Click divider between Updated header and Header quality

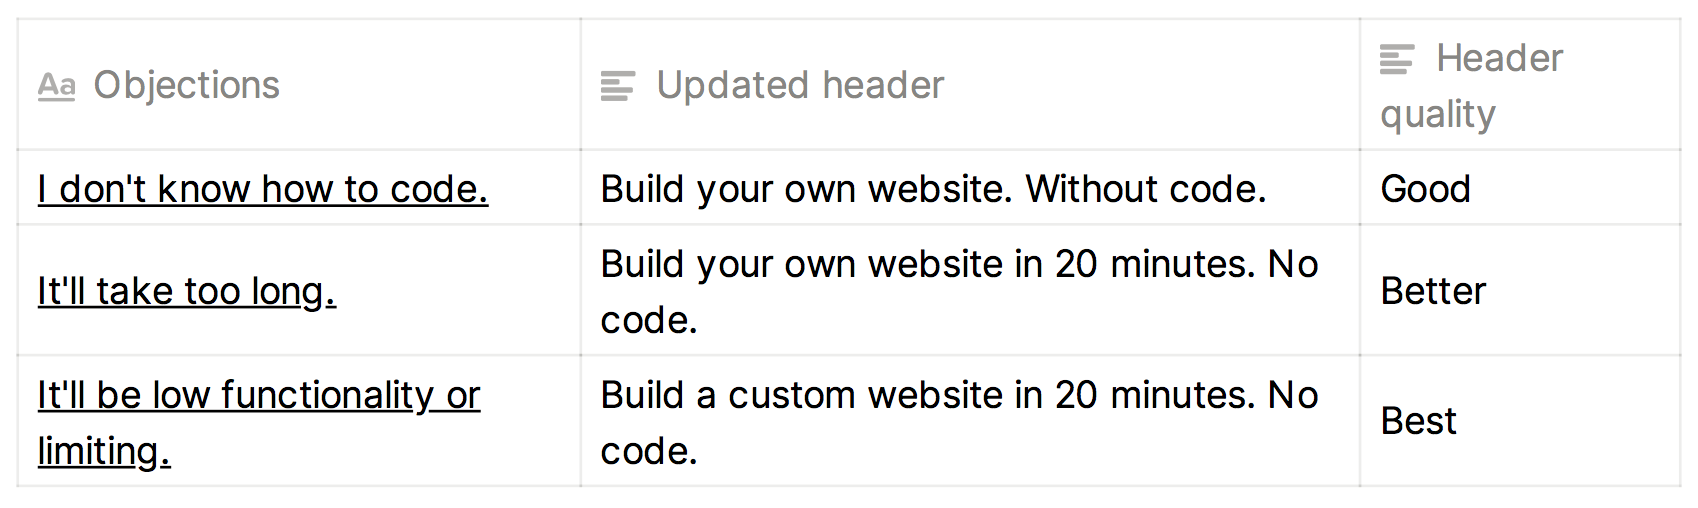point(1359,86)
